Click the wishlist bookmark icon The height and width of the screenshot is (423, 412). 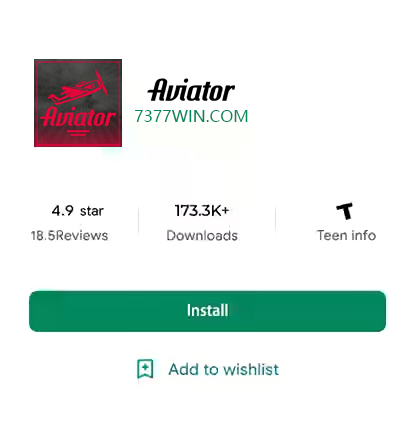(x=145, y=369)
